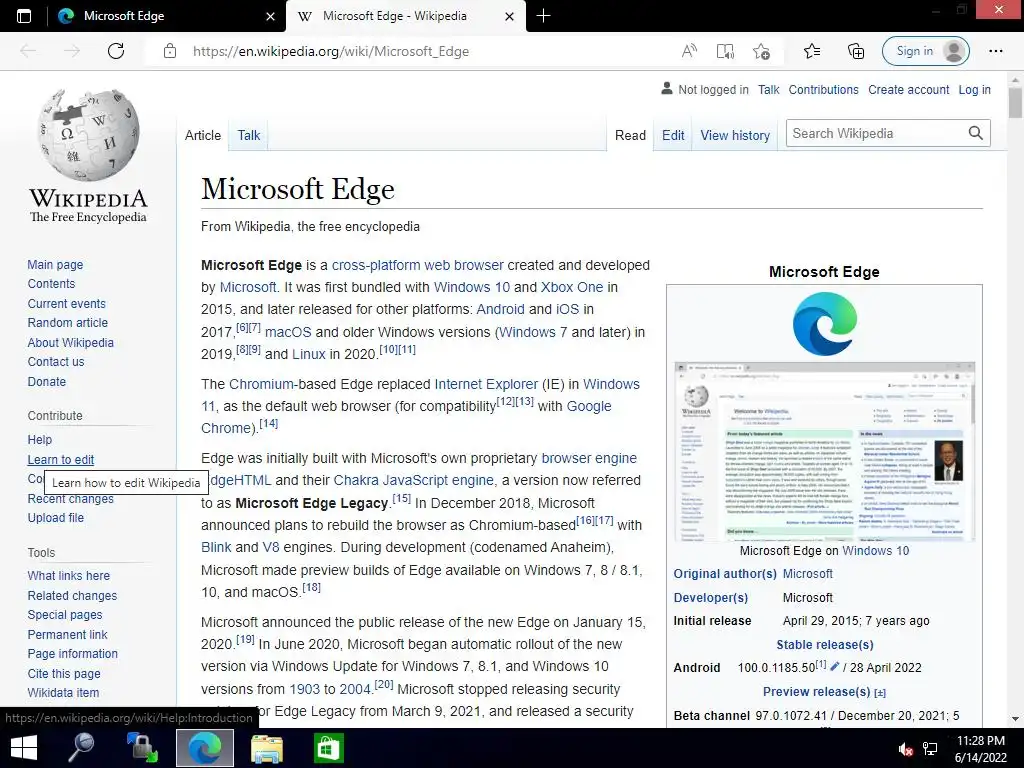Screen dimensions: 1024x768
Task: Open the File Explorer taskbar icon
Action: coord(266,748)
